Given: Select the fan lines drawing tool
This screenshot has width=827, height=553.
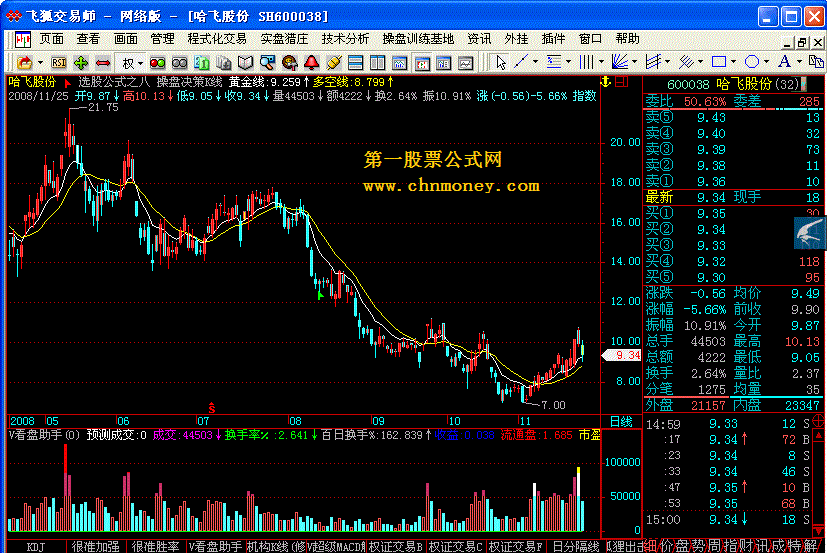Looking at the screenshot, I should click(x=620, y=63).
